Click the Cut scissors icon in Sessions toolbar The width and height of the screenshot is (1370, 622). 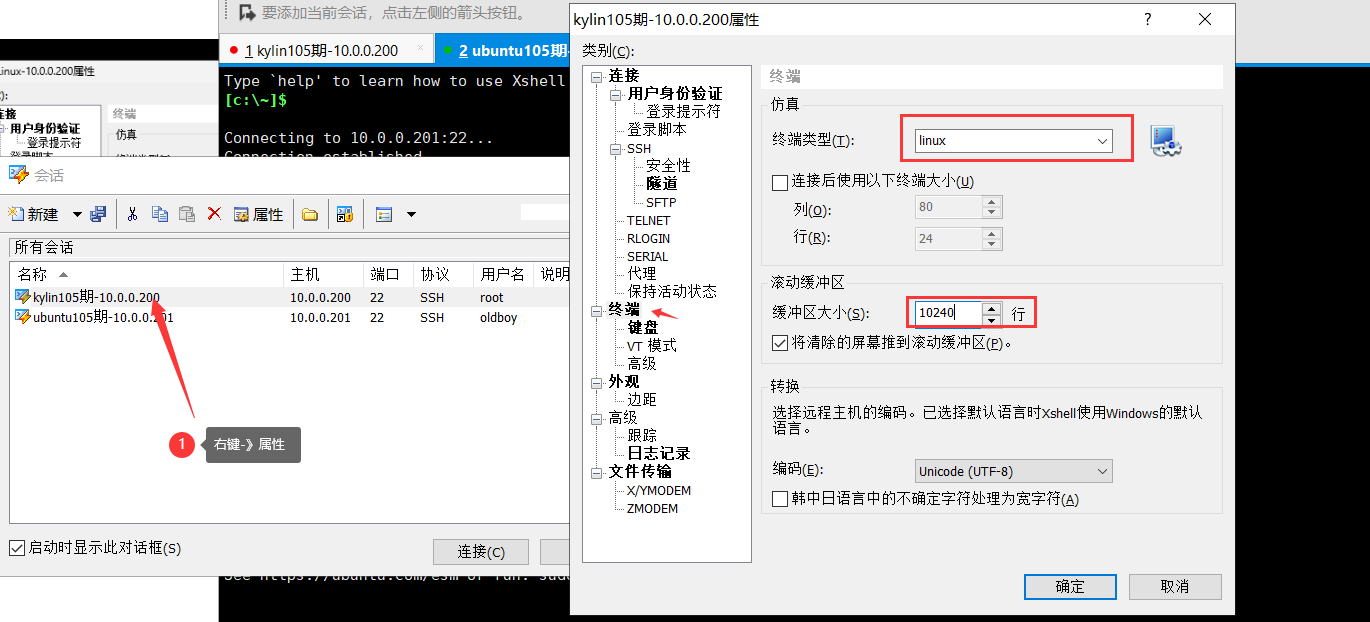(132, 214)
